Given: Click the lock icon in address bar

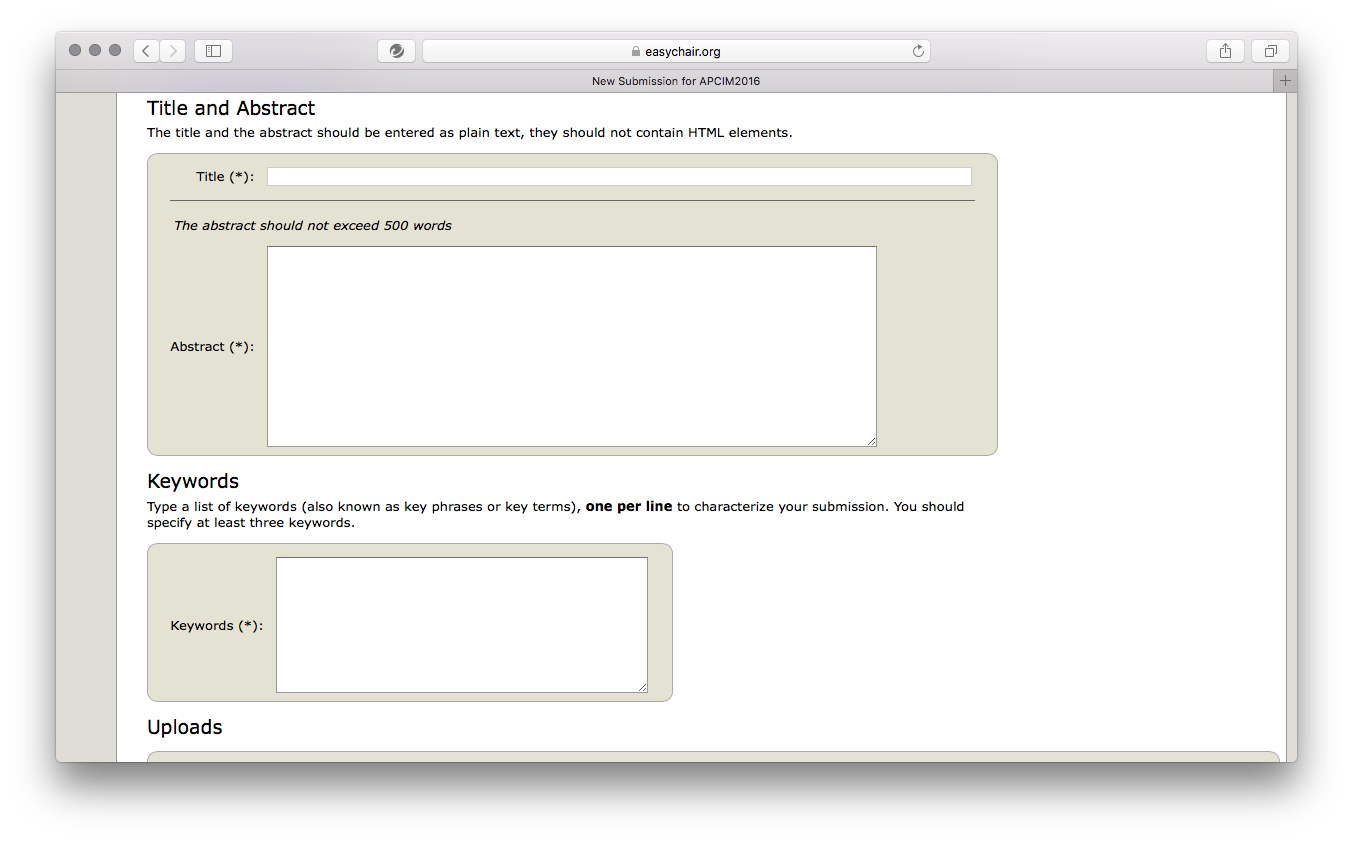Looking at the screenshot, I should pyautogui.click(x=635, y=52).
